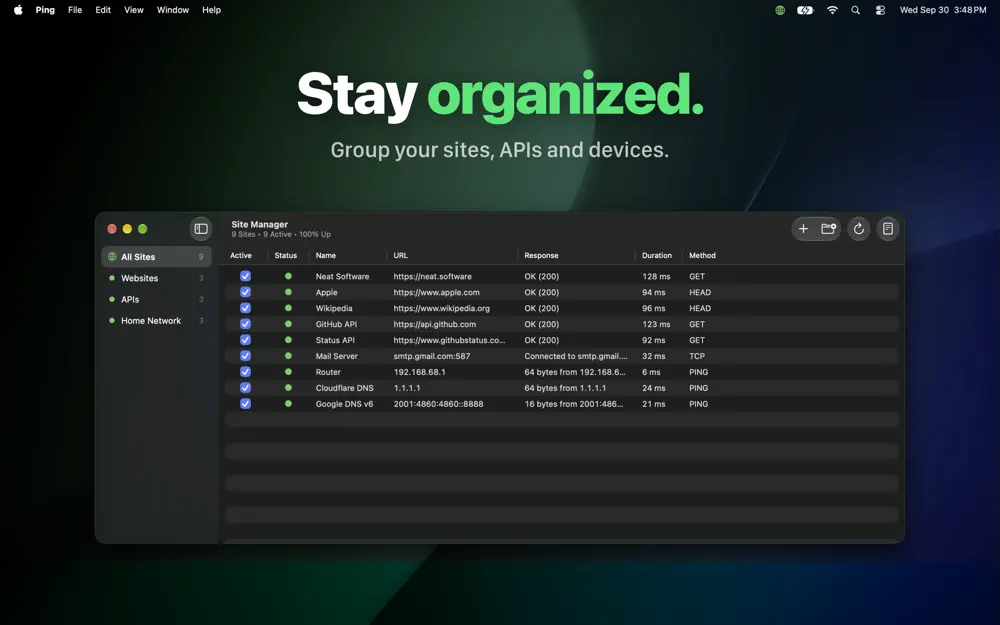Create a new group folder icon
Screen dimensions: 1000x625
(x=828, y=228)
